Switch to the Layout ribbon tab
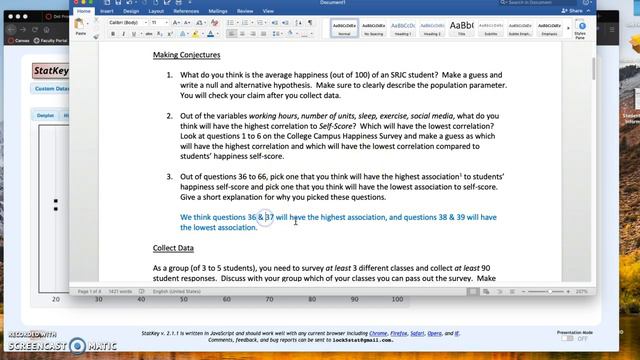 coord(156,11)
